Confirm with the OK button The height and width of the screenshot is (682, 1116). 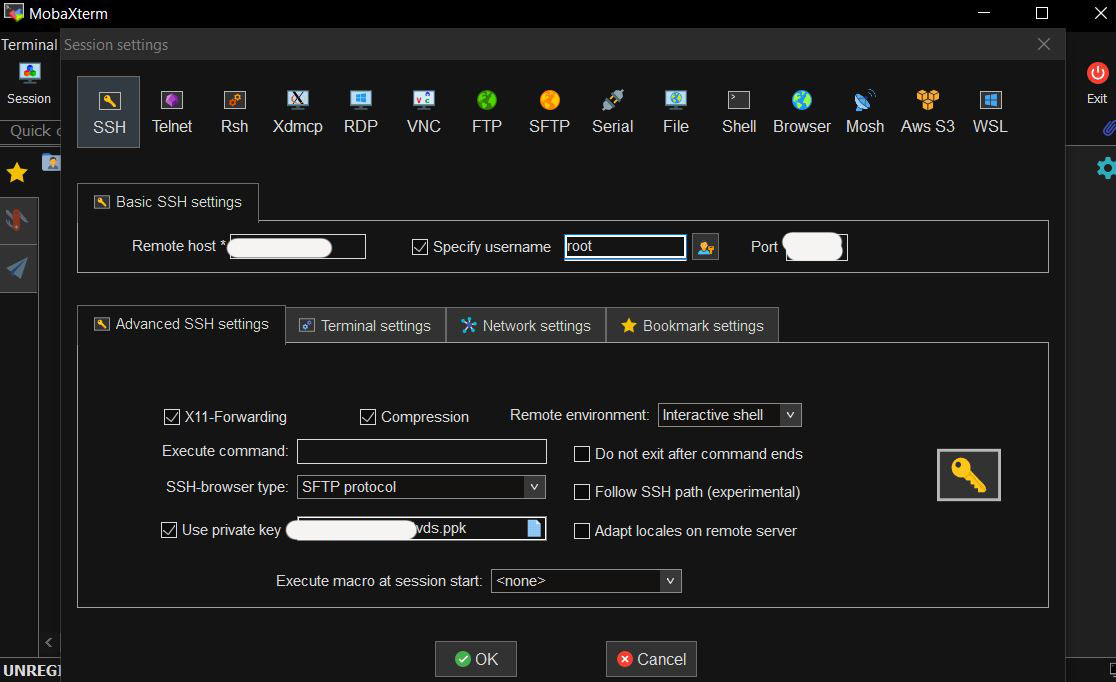tap(476, 659)
